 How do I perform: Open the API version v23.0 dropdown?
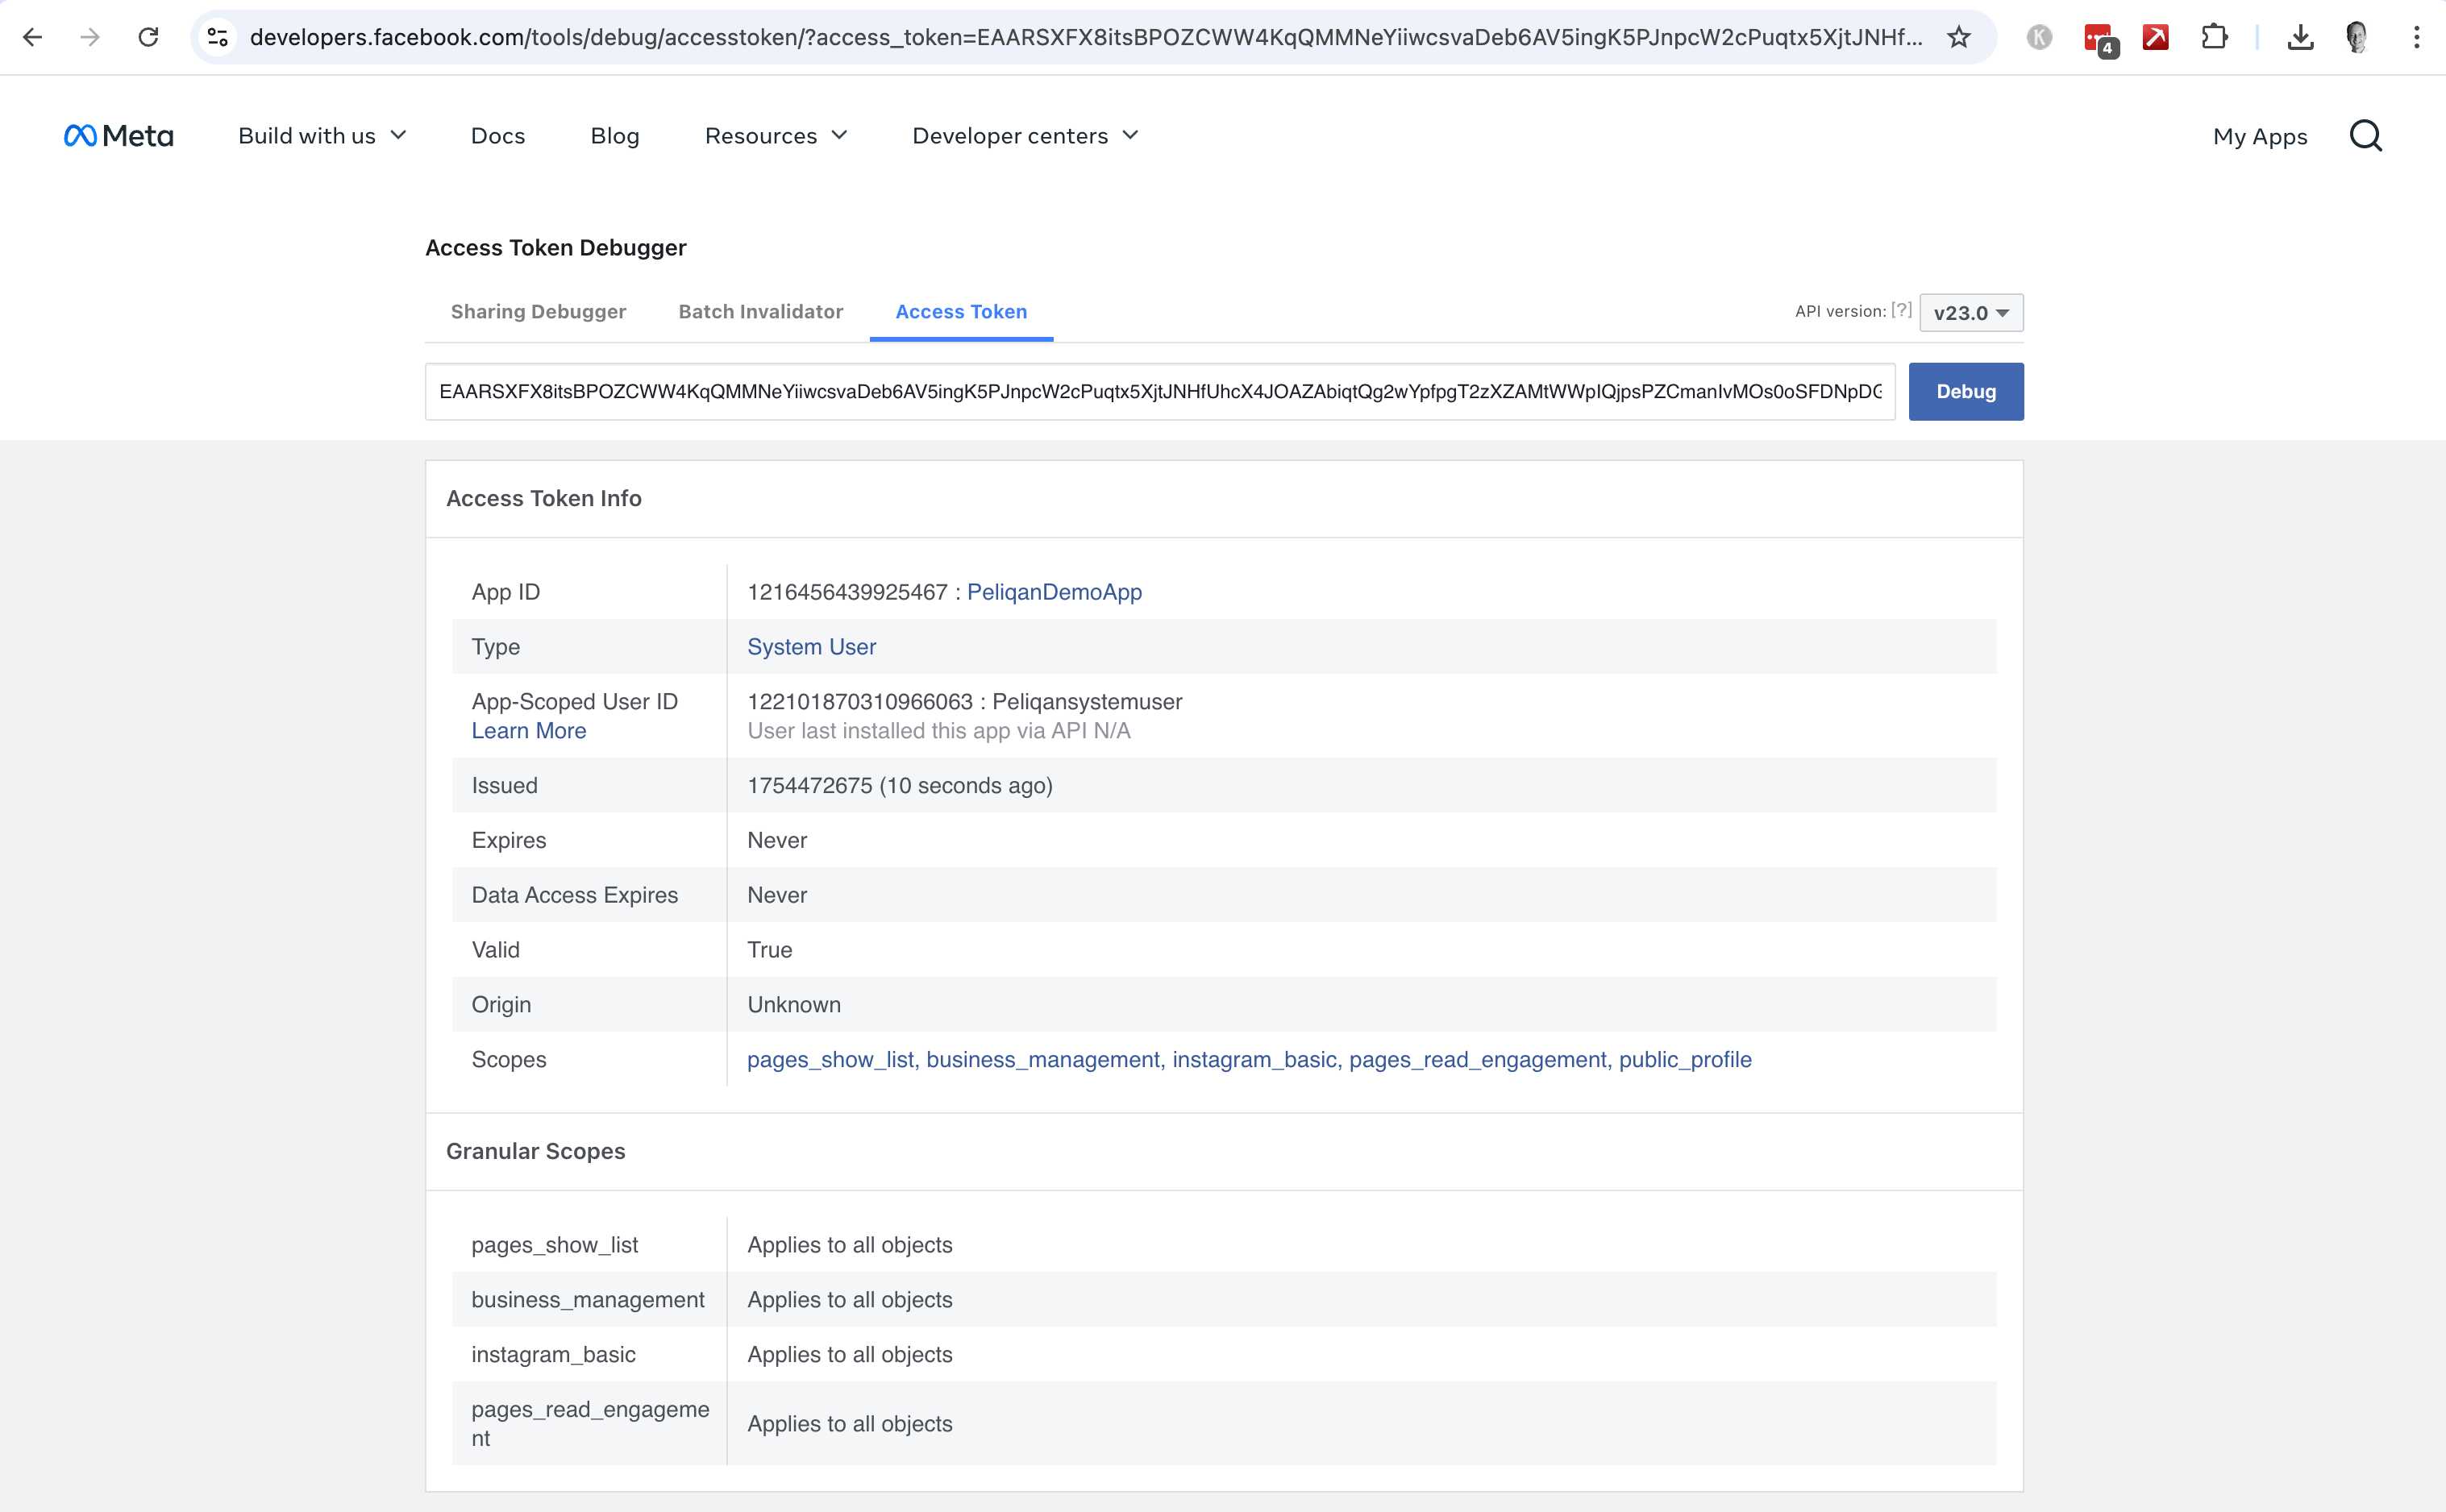click(1971, 313)
